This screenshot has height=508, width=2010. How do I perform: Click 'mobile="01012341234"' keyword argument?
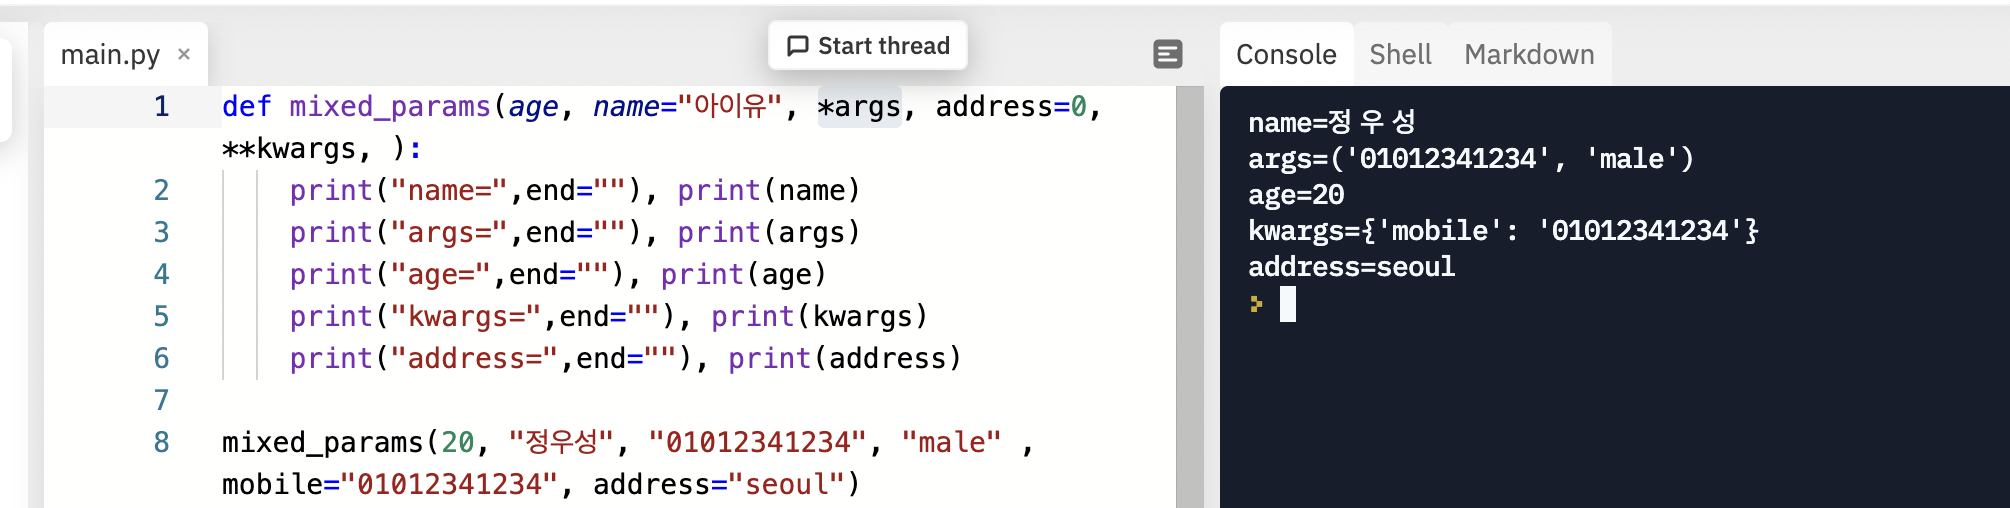(x=390, y=484)
